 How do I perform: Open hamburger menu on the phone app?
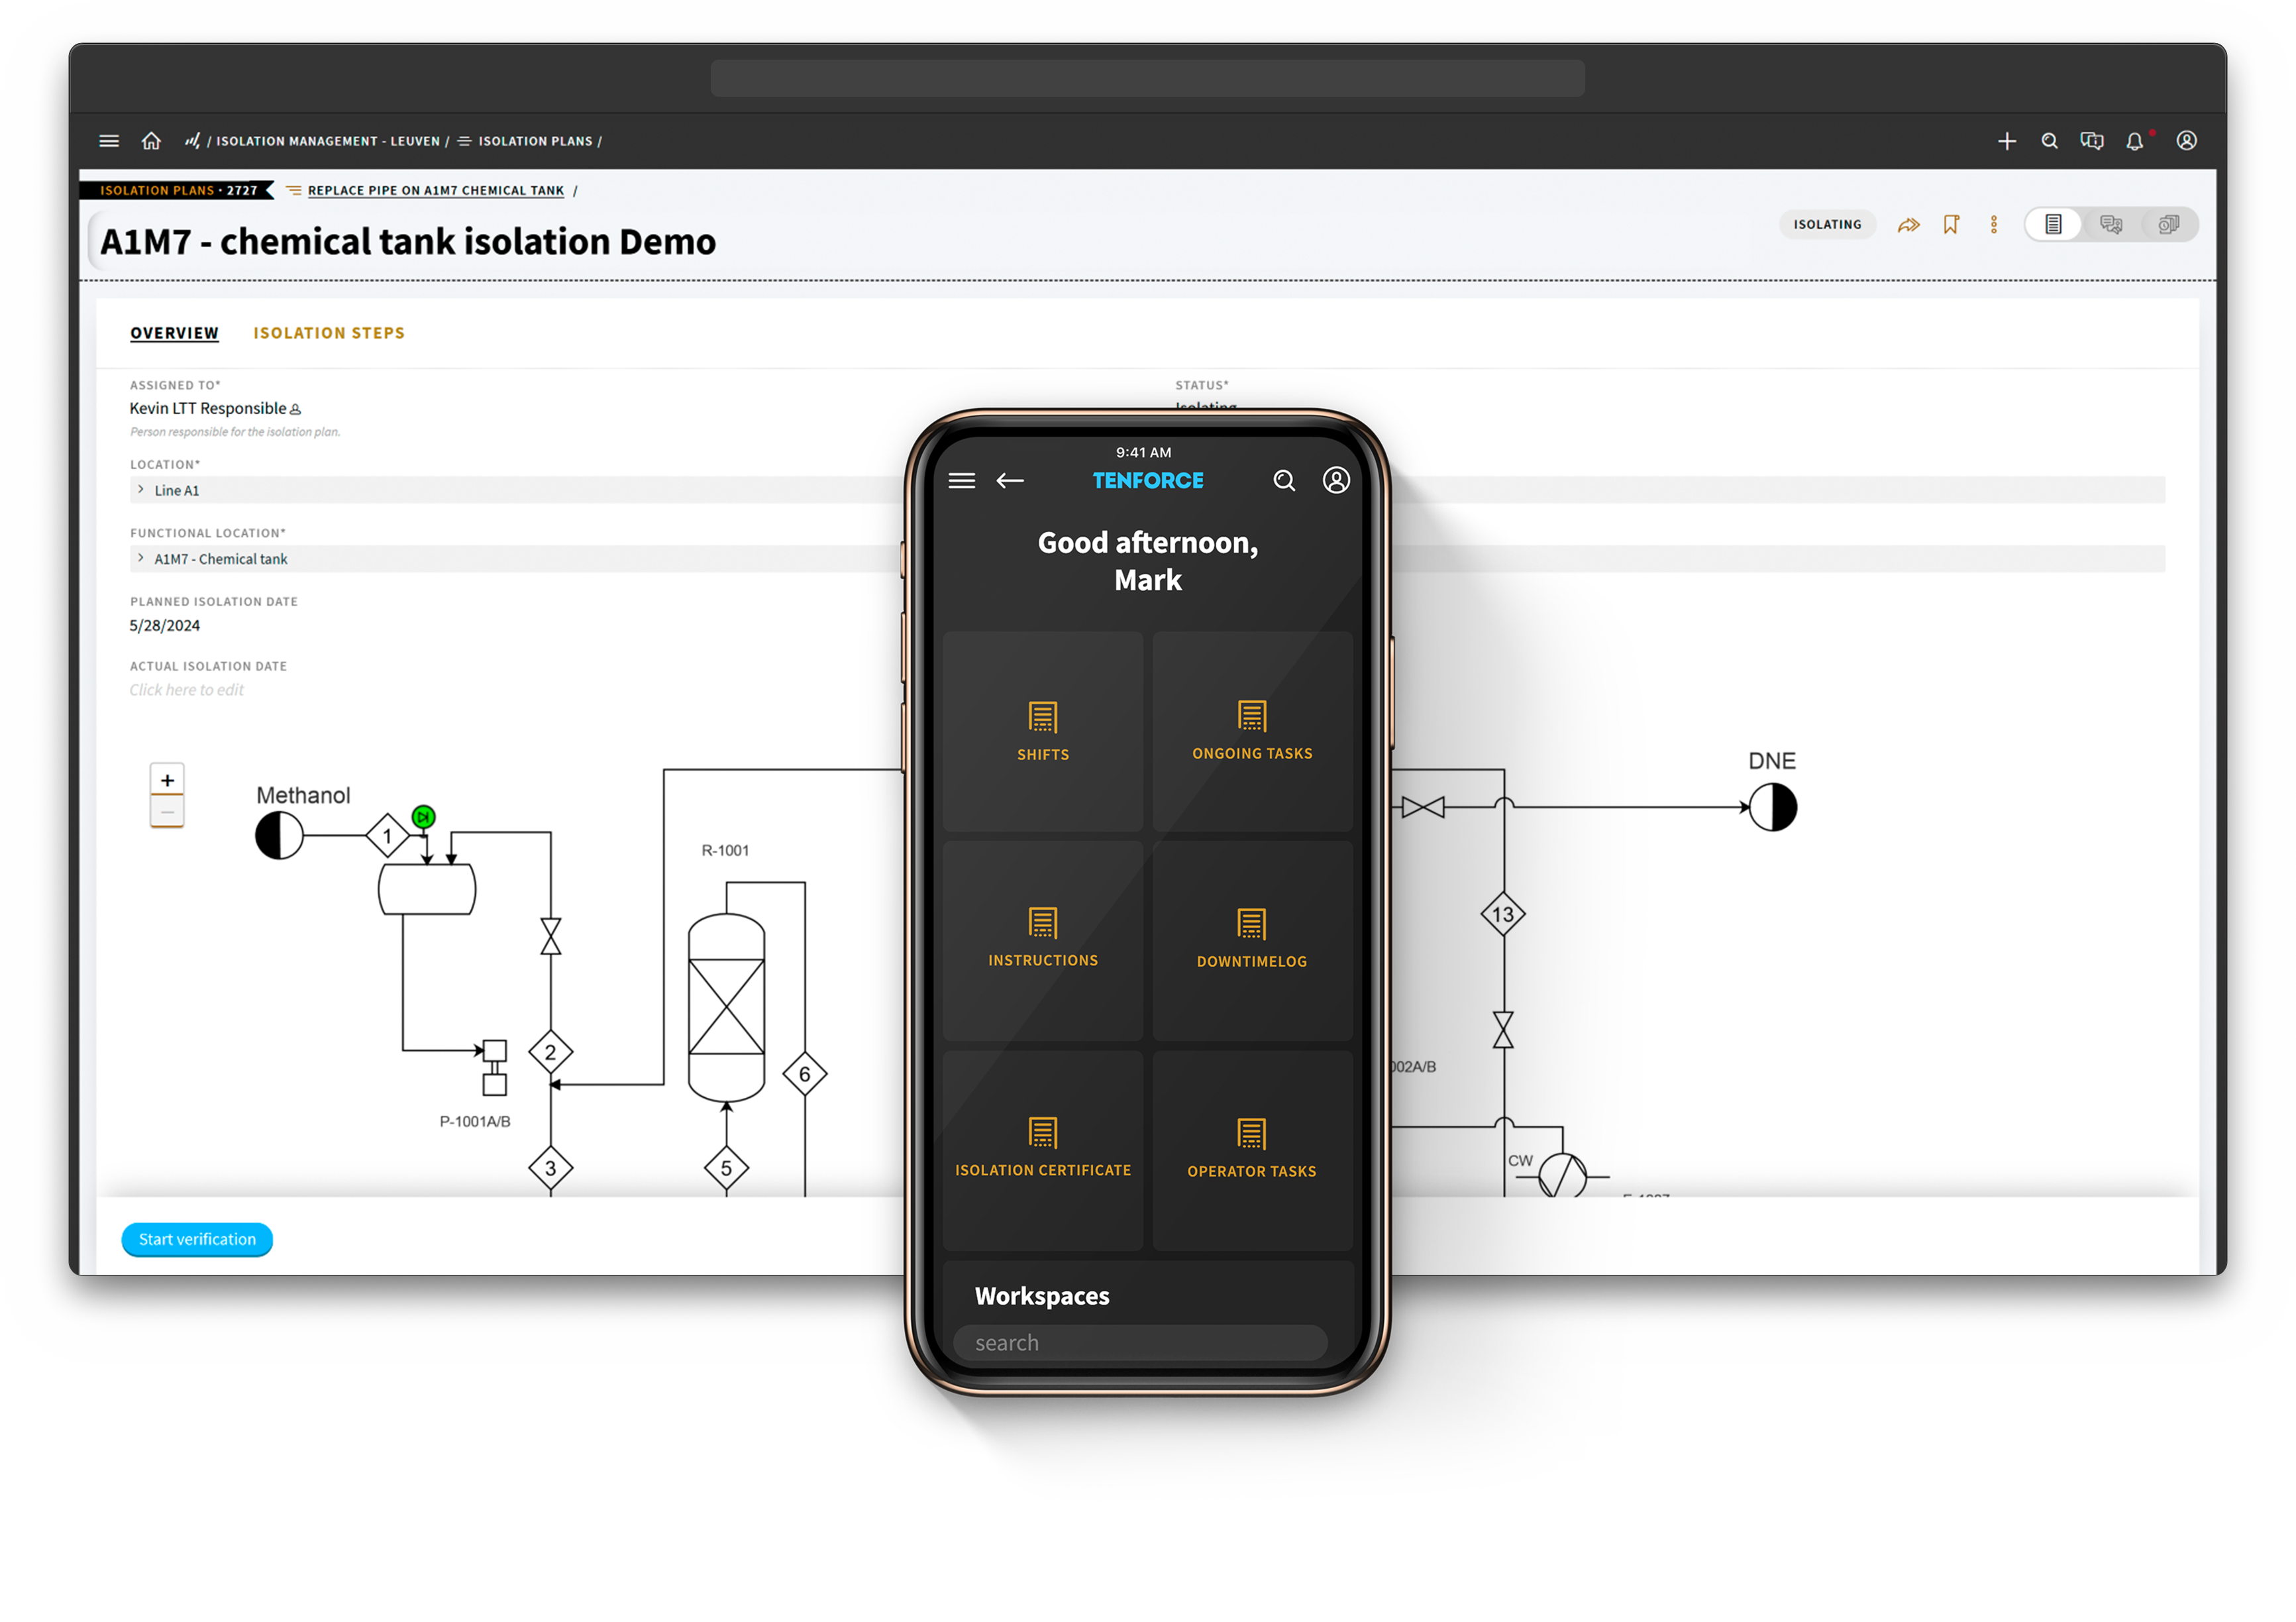pyautogui.click(x=961, y=481)
